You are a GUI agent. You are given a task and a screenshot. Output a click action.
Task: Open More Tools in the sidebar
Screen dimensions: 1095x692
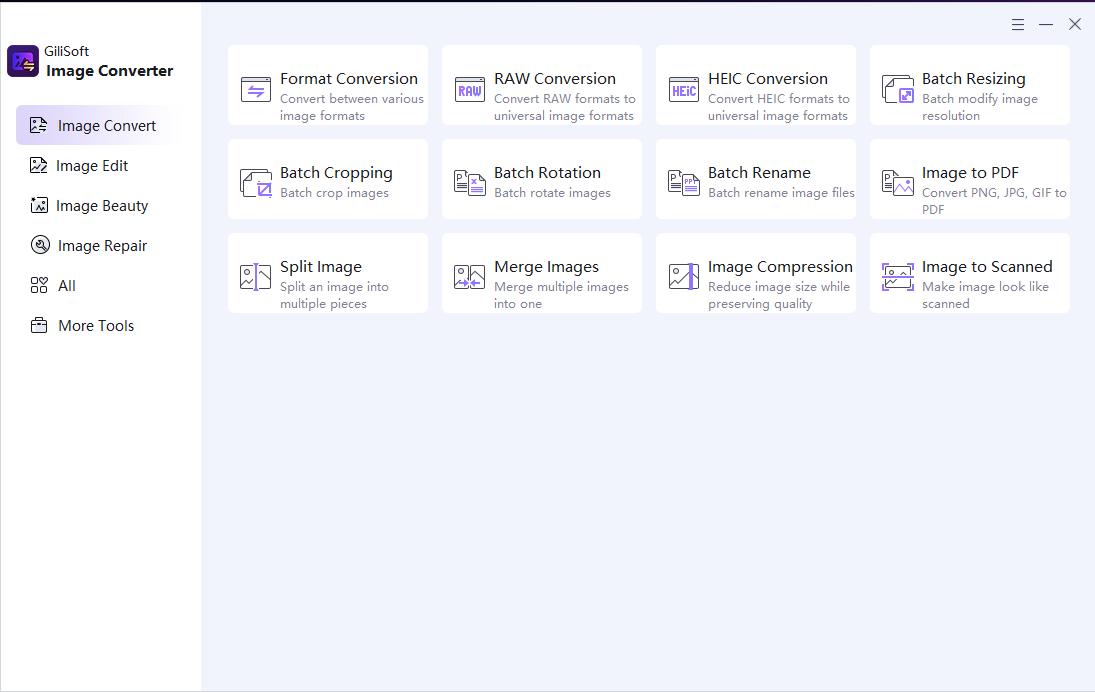pyautogui.click(x=95, y=325)
